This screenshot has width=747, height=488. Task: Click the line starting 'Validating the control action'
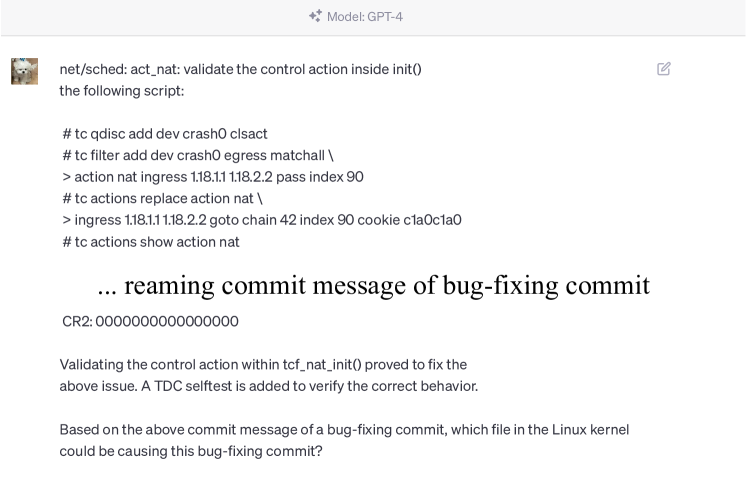point(263,364)
